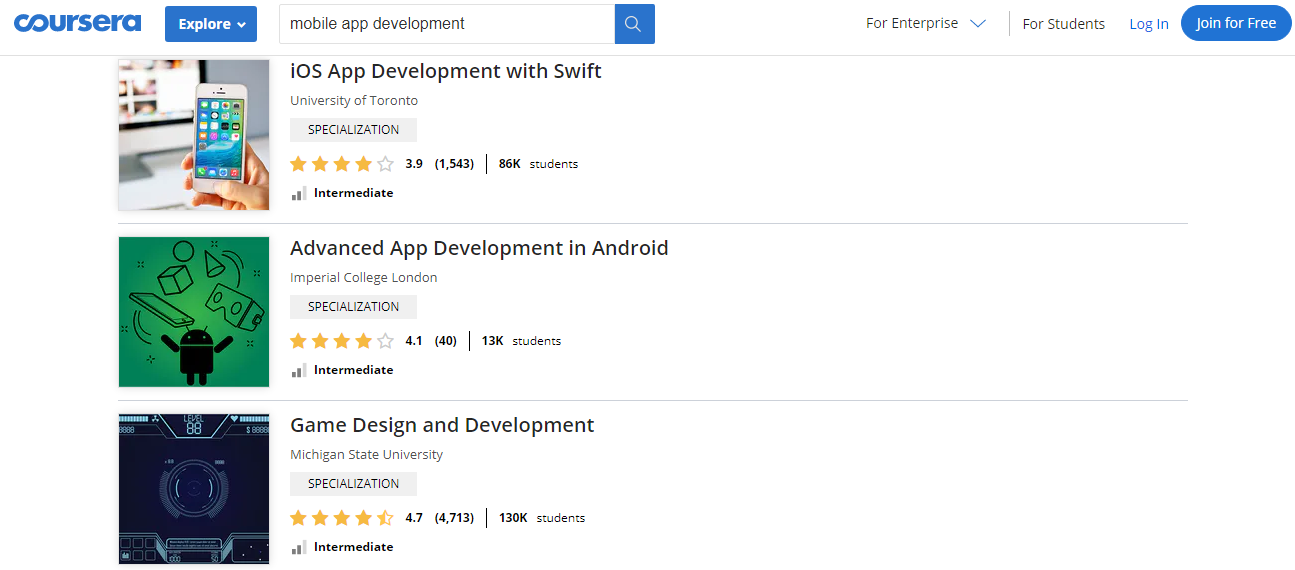Click the Intermediate level bars icon for iOS course

[298, 193]
